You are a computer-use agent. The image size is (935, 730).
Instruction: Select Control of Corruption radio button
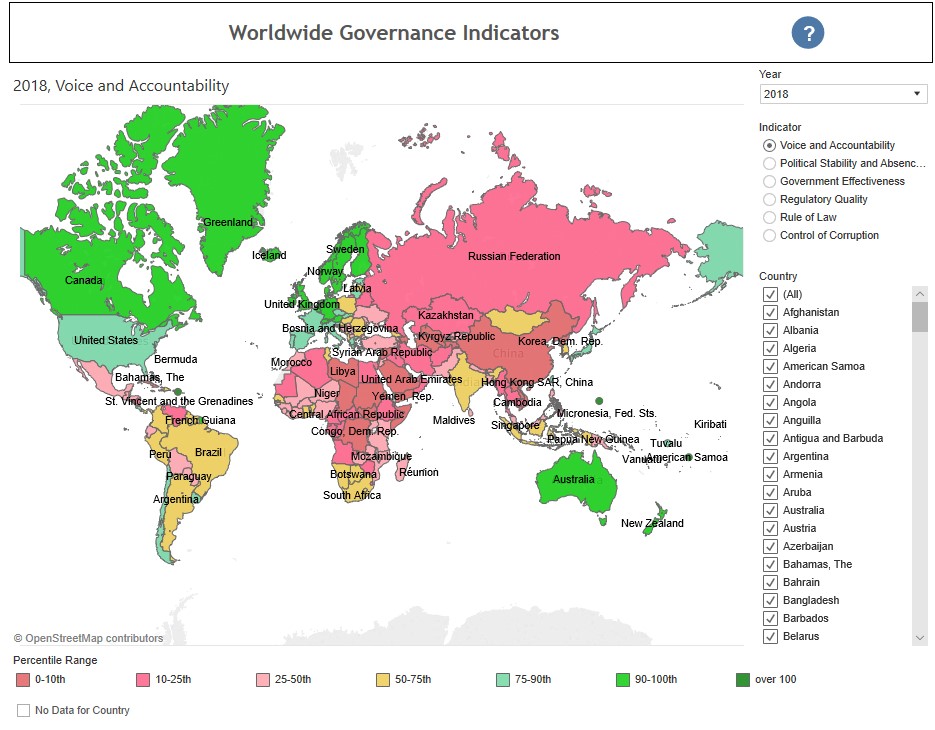769,235
